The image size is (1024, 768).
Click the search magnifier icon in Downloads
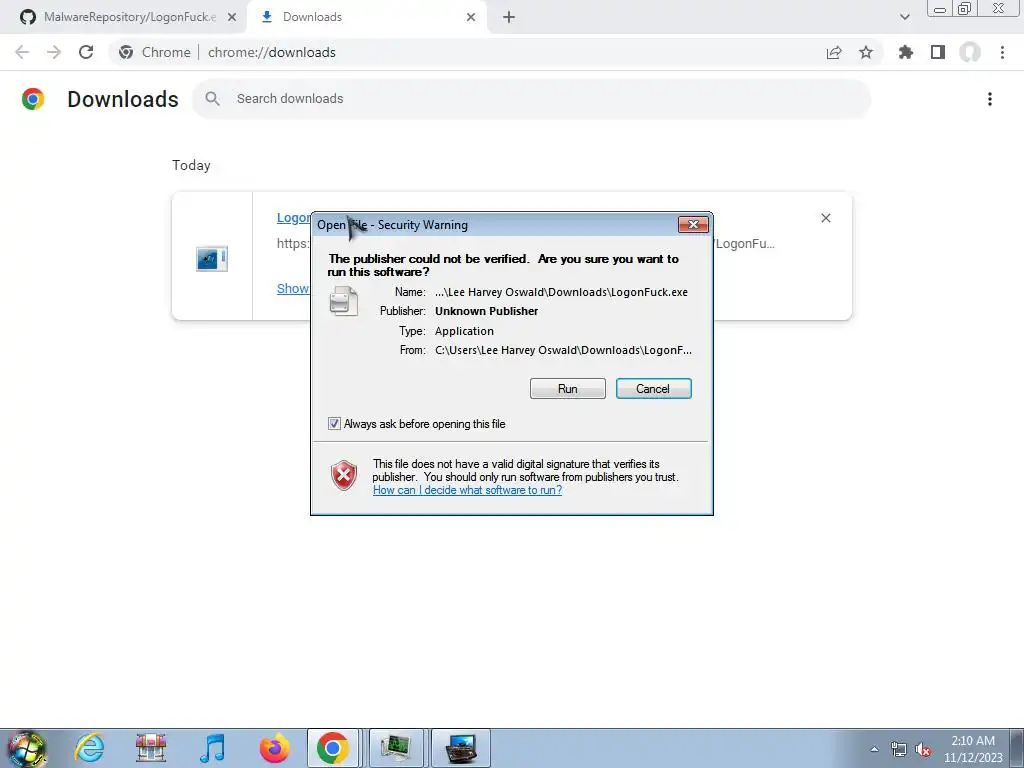(x=212, y=99)
